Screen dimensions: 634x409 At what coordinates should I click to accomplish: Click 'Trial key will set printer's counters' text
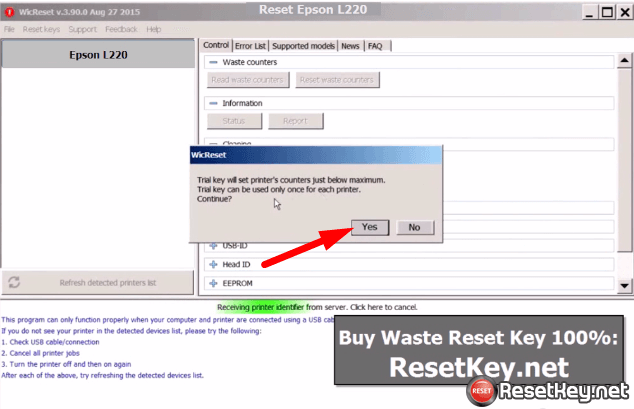(x=291, y=180)
